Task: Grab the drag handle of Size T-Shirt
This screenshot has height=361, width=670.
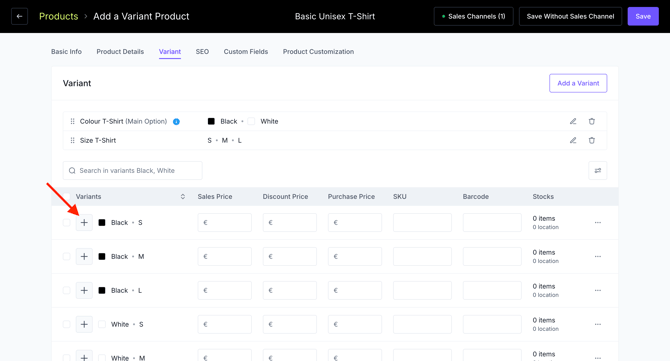Action: click(72, 140)
